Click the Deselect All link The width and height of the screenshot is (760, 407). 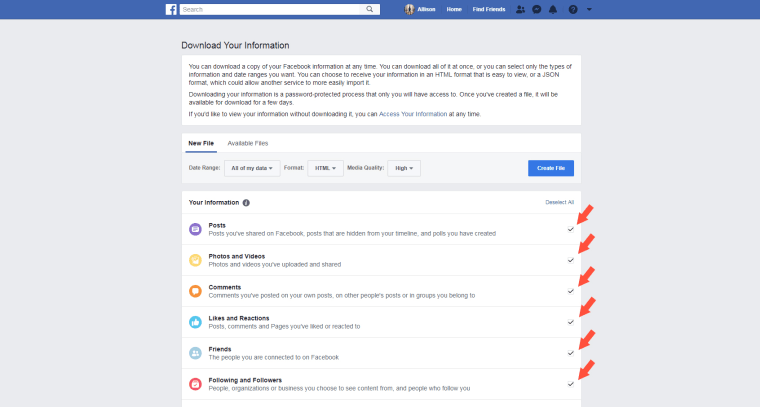(559, 202)
